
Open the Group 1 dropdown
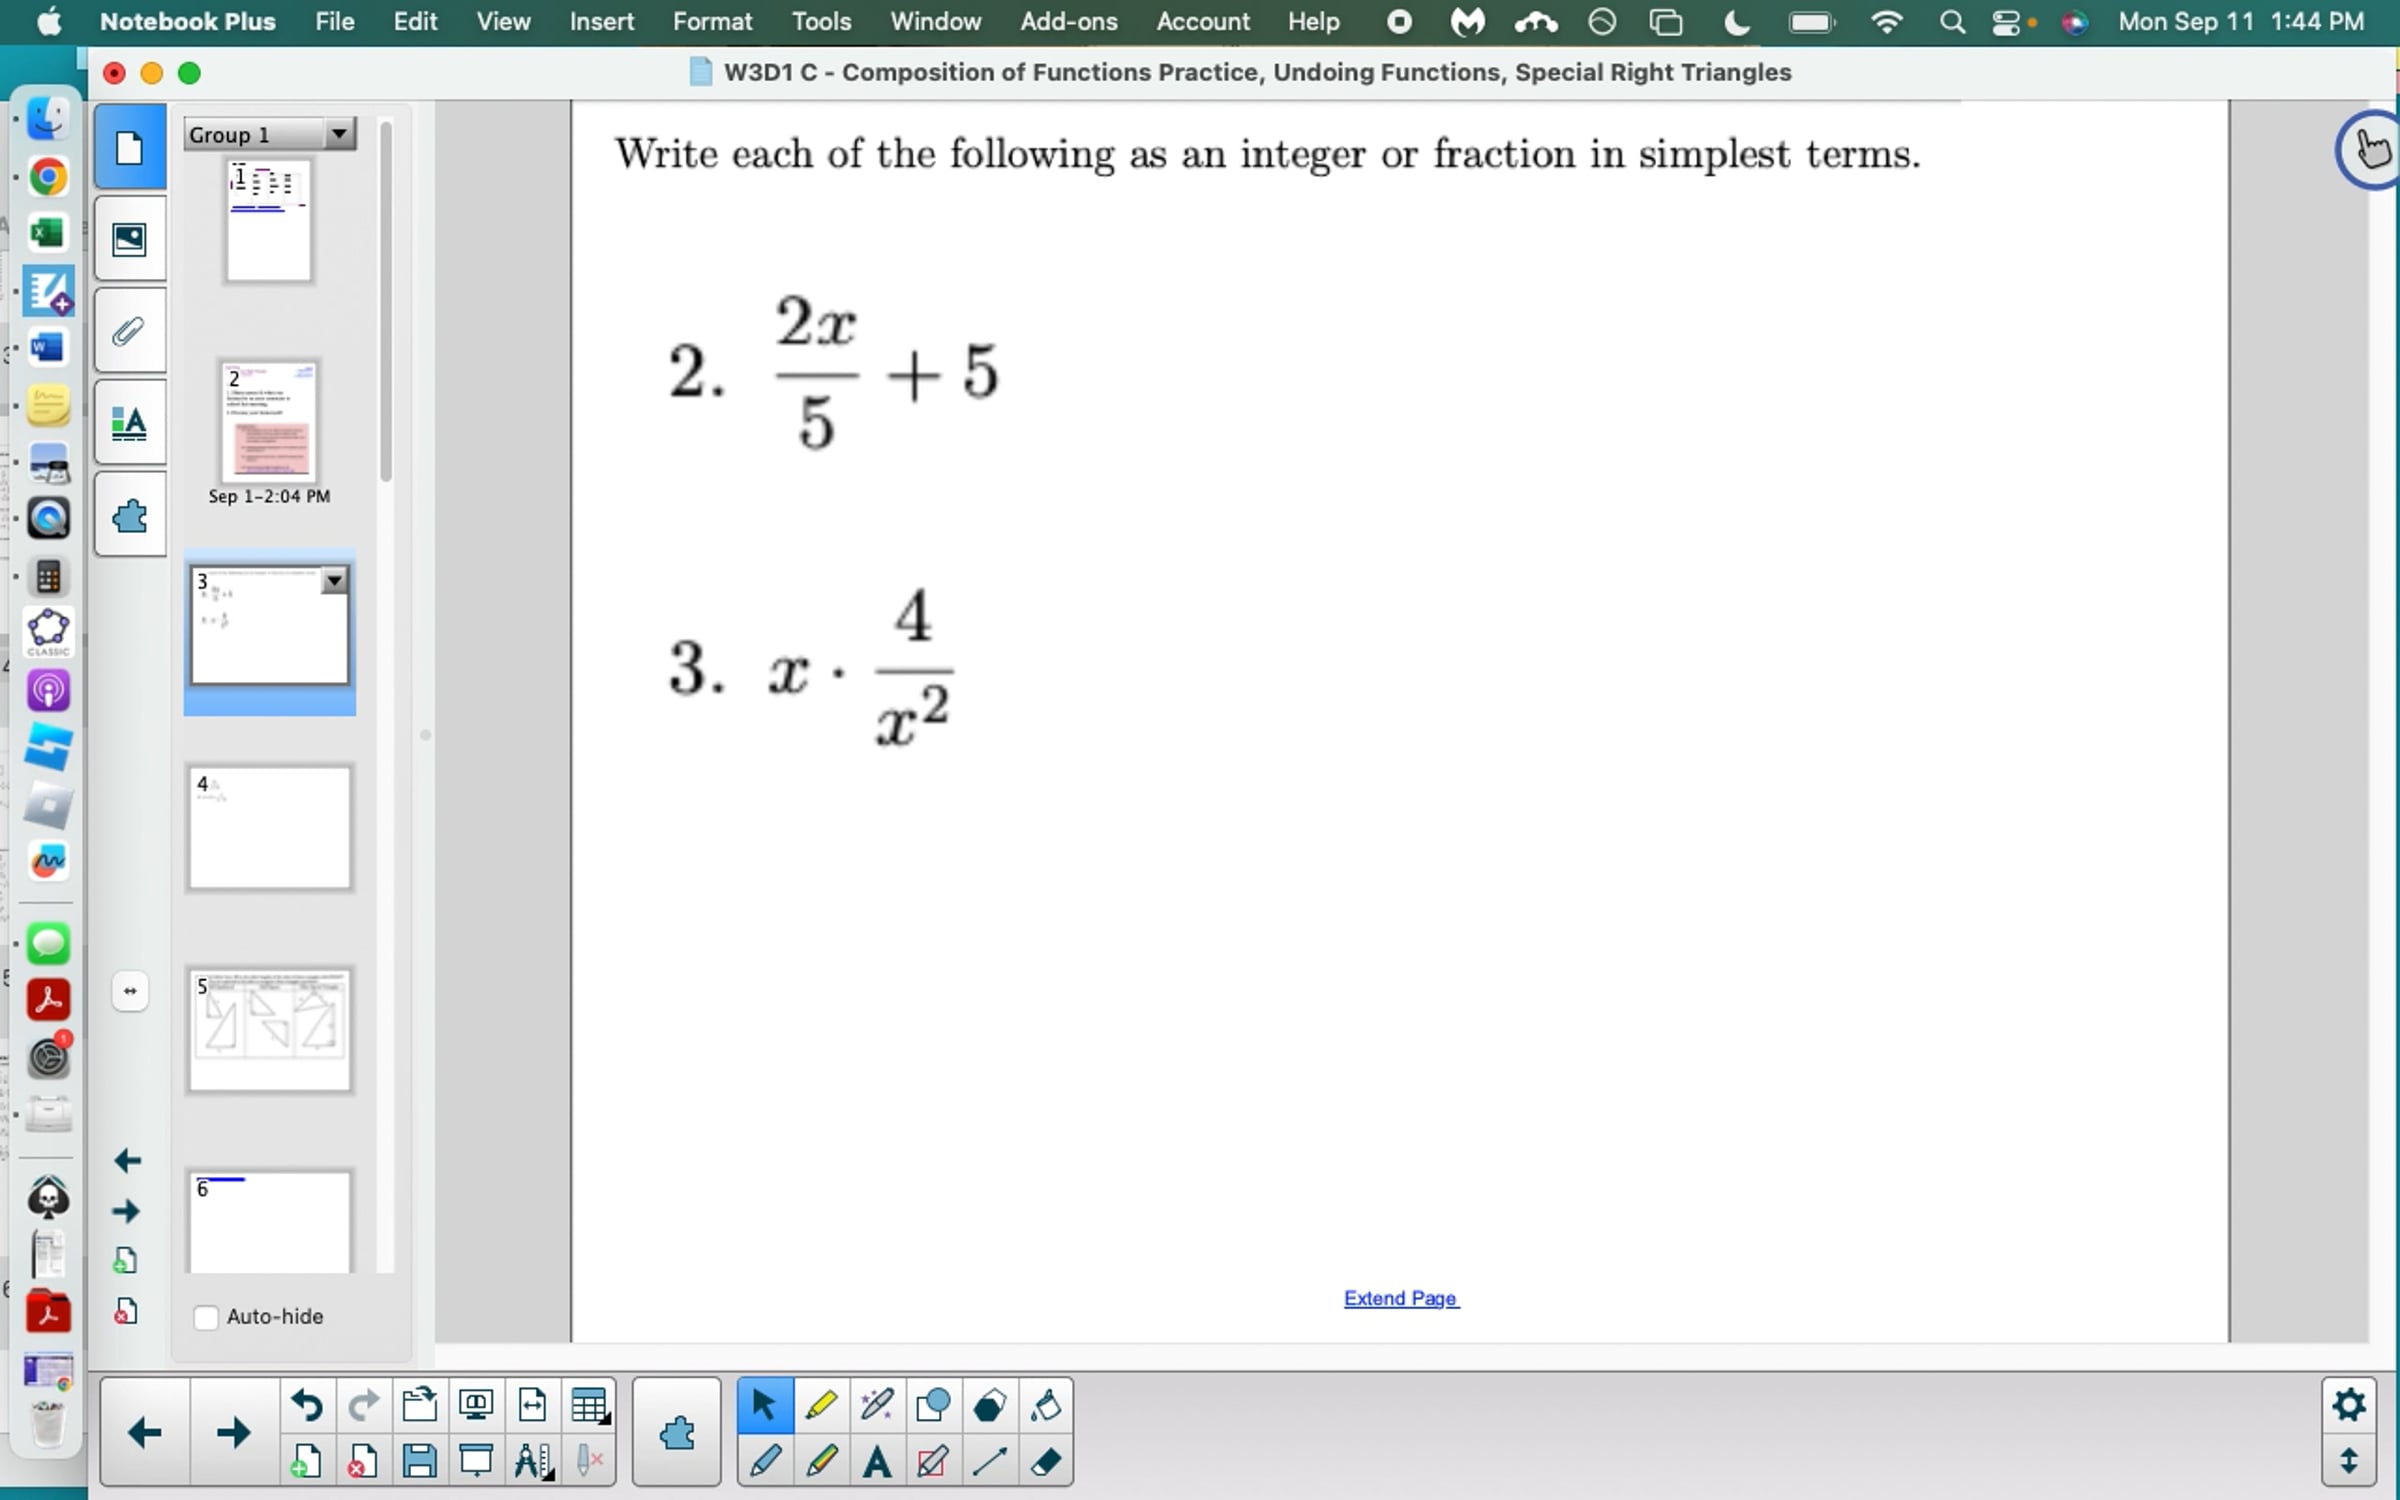click(339, 134)
